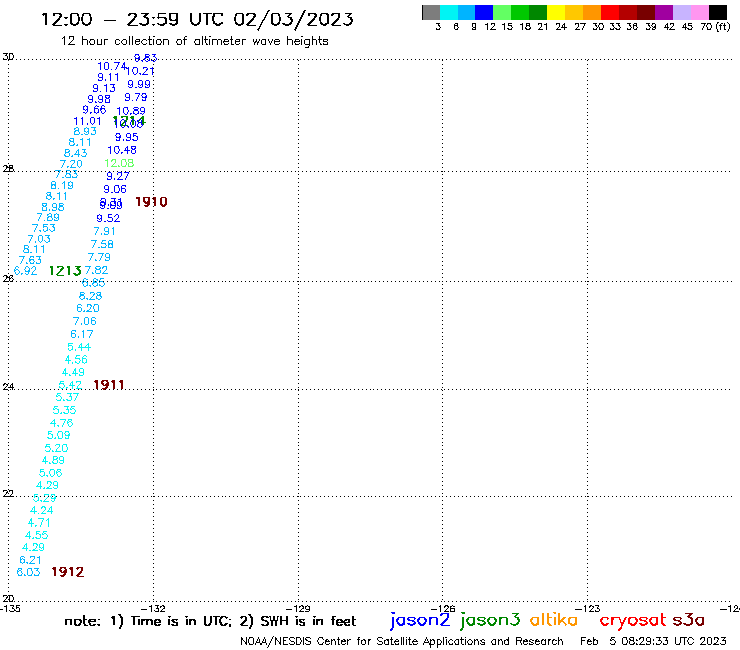Select the '10.21' wave height value

141,71
